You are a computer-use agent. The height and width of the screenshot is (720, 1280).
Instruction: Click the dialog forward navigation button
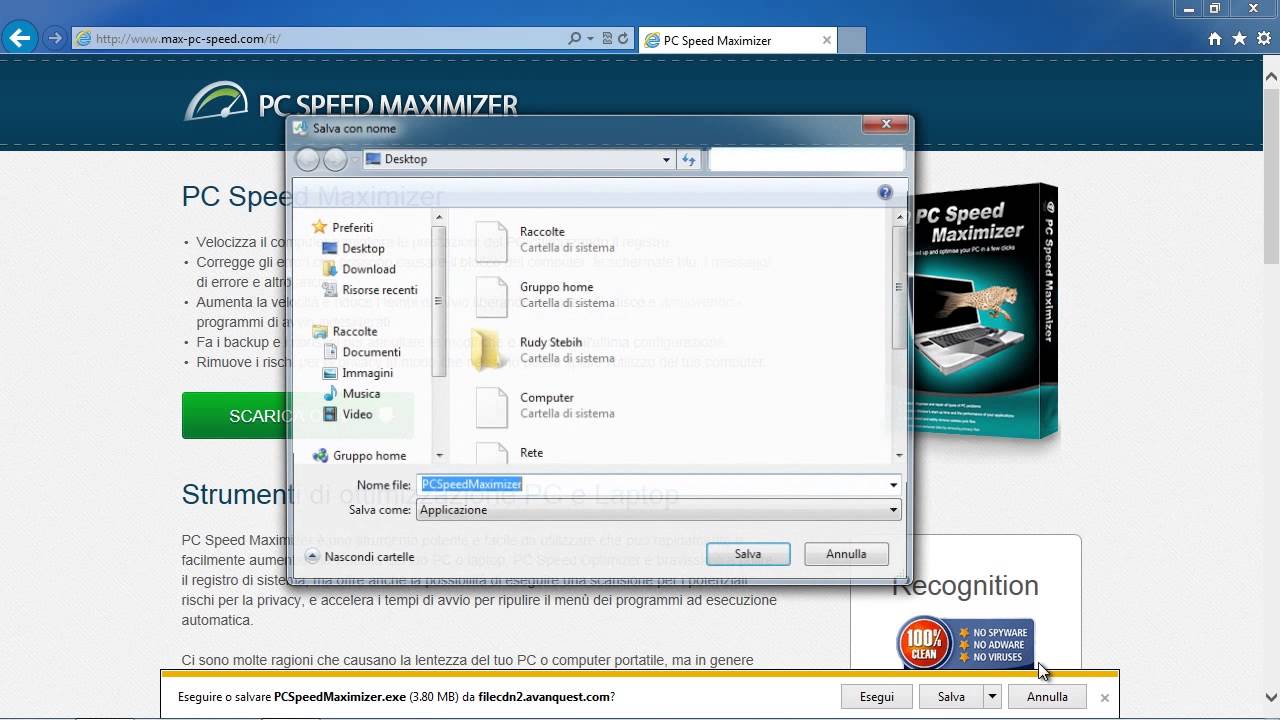pos(335,159)
